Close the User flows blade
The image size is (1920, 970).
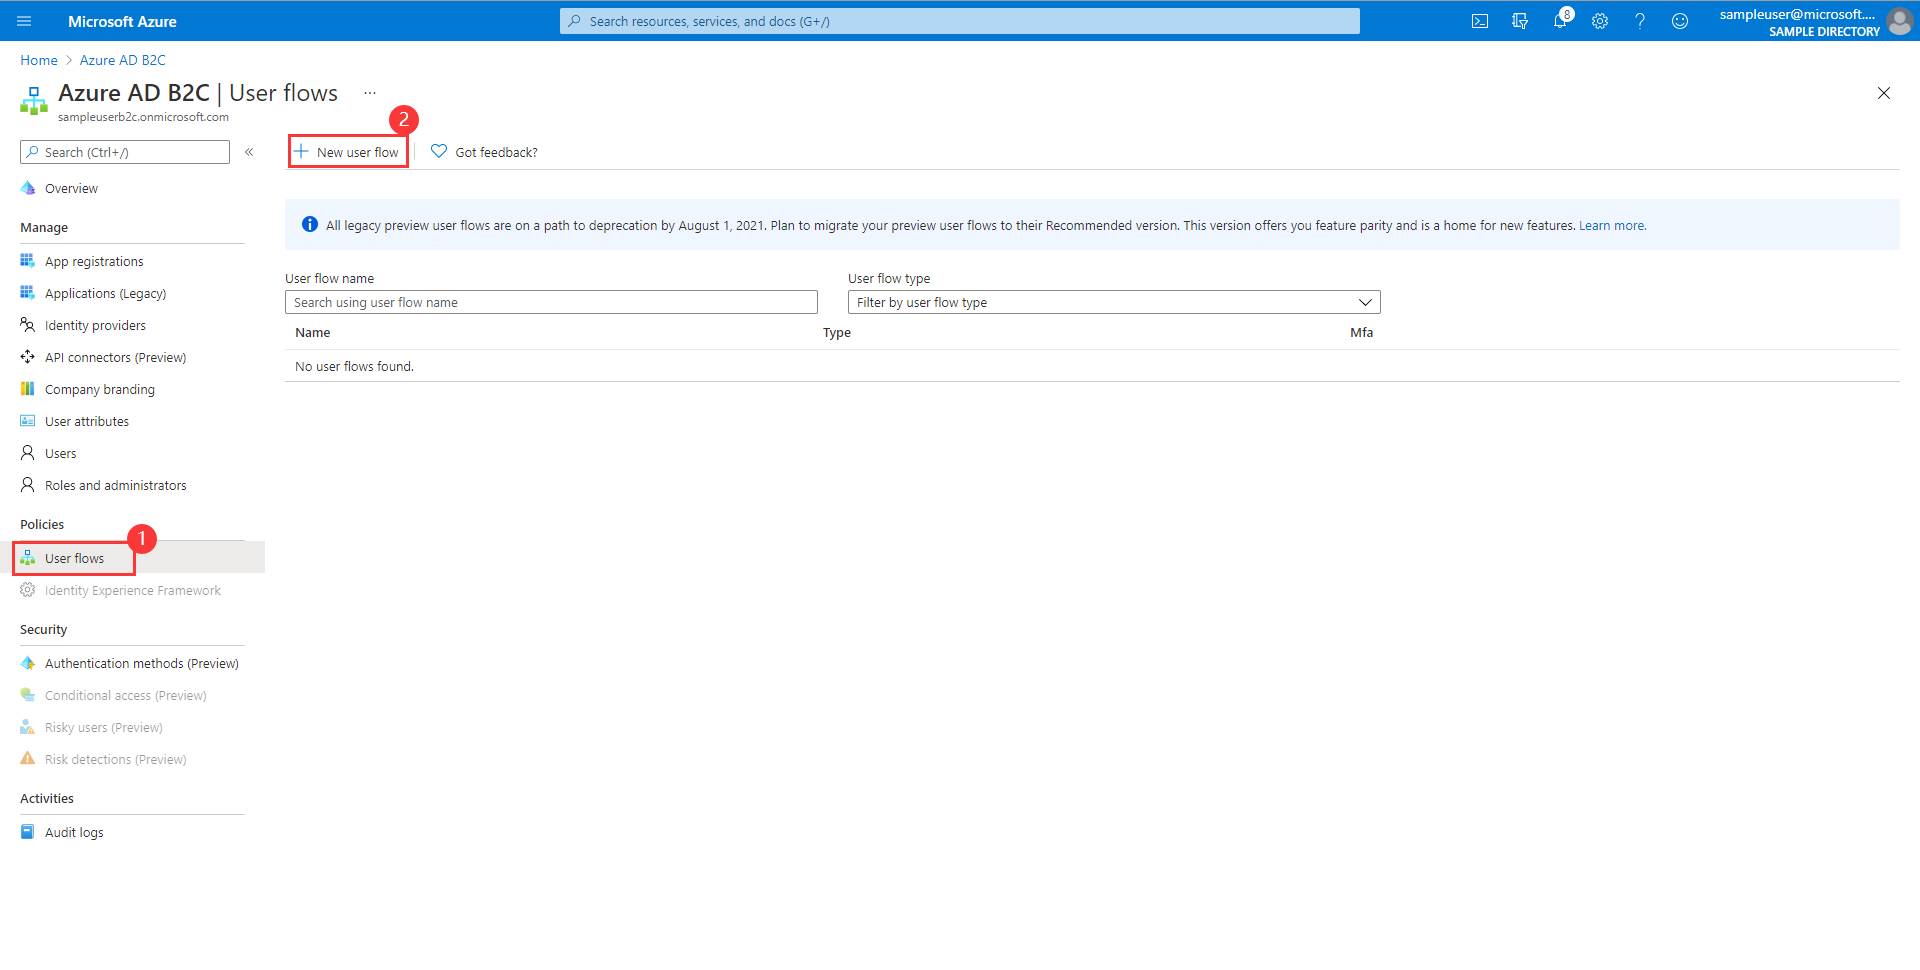tap(1884, 93)
